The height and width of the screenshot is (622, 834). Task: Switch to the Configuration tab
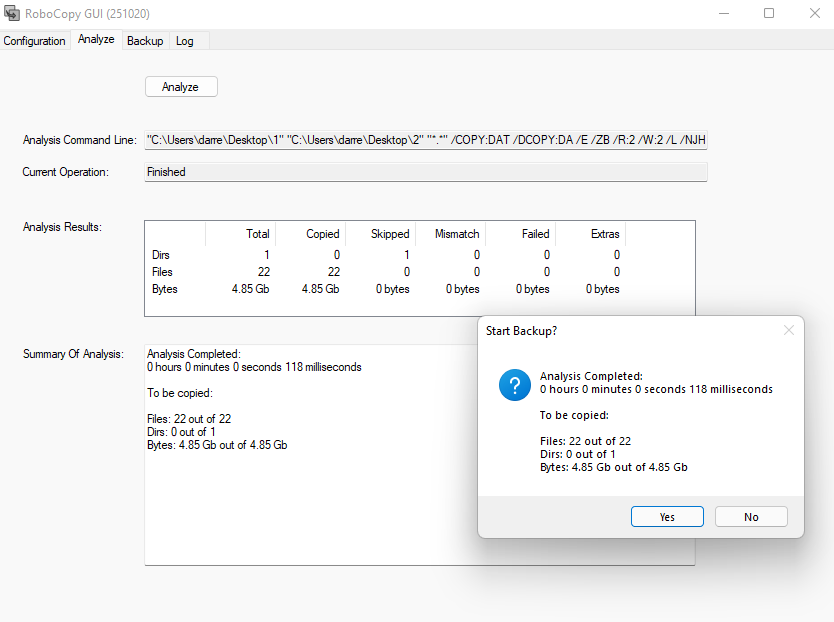pyautogui.click(x=34, y=41)
